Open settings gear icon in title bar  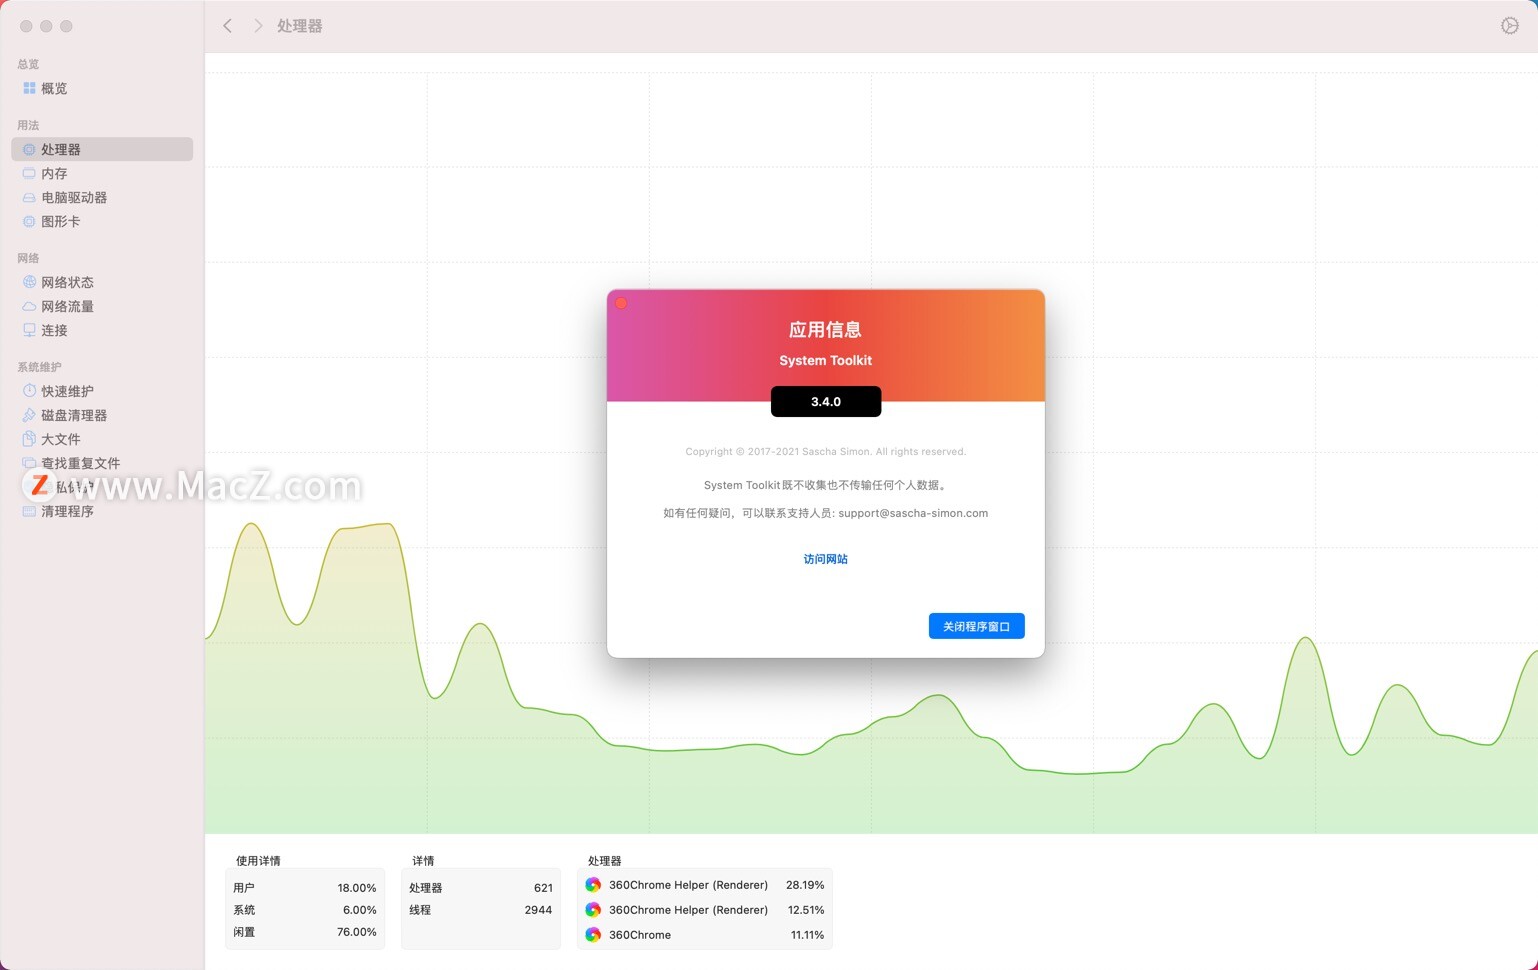pos(1510,26)
